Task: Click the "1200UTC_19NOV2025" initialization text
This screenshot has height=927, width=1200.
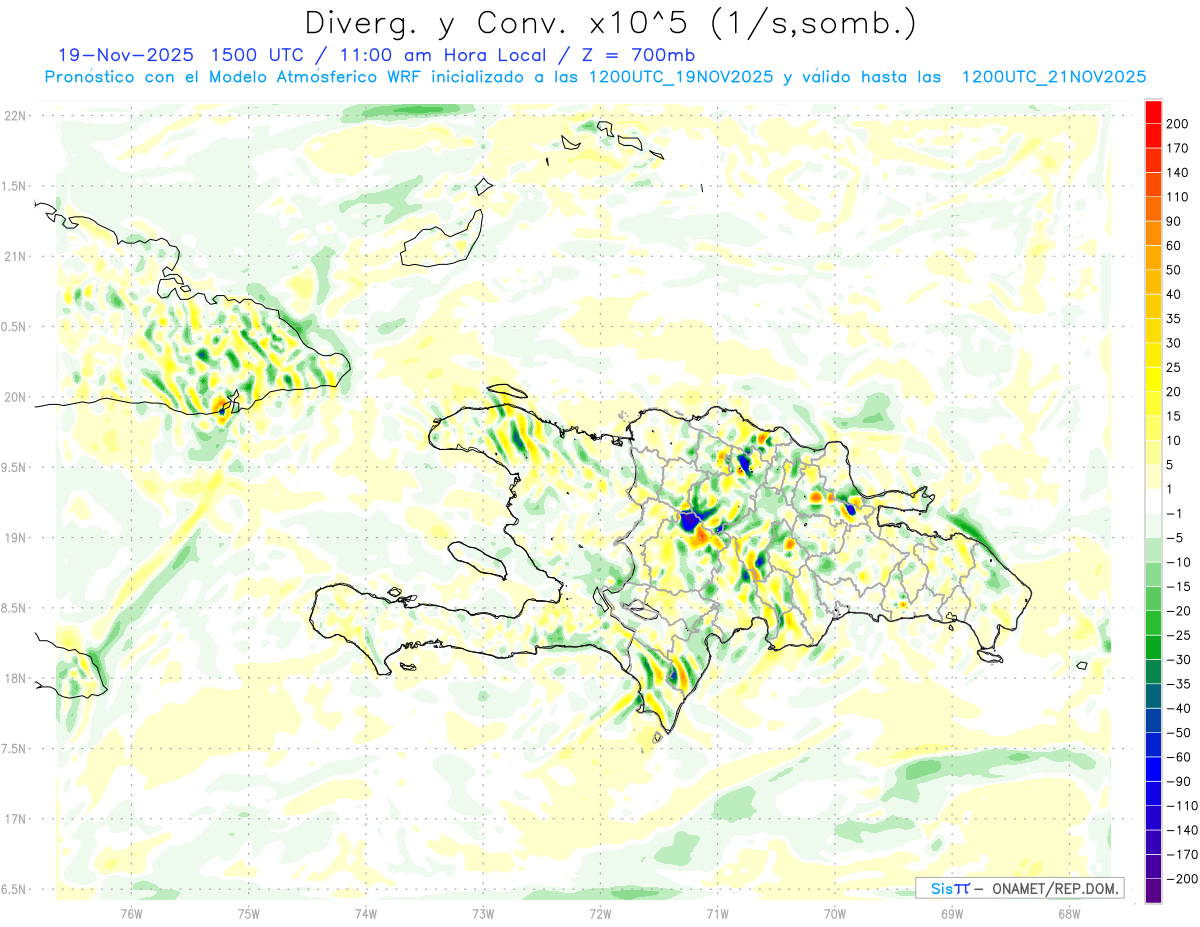Action: click(x=680, y=77)
